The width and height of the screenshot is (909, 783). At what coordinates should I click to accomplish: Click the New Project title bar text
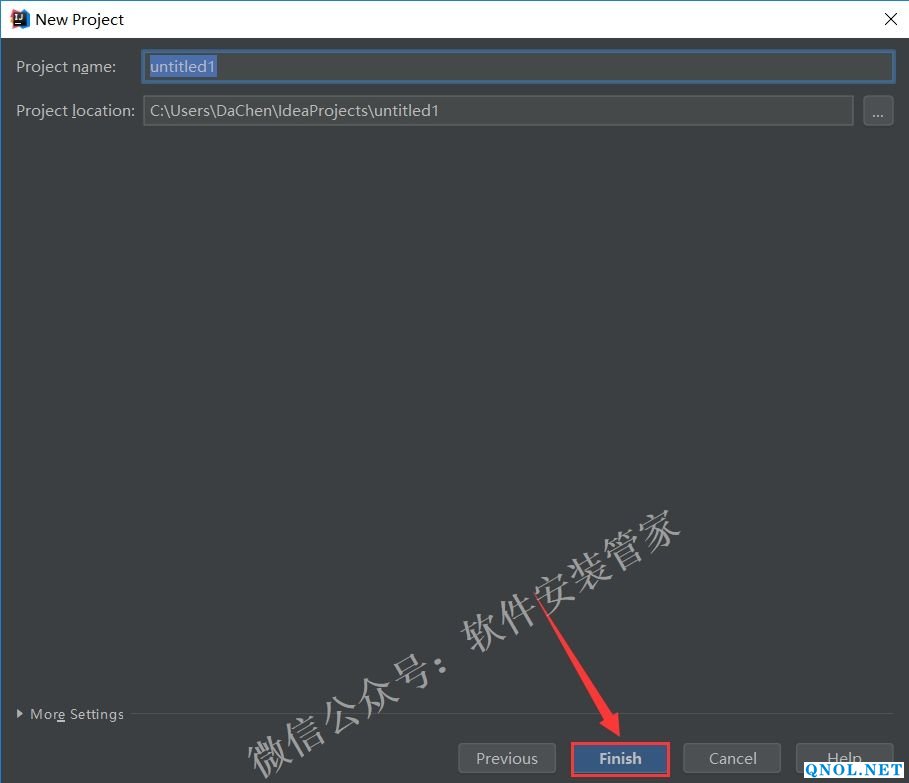(x=80, y=19)
